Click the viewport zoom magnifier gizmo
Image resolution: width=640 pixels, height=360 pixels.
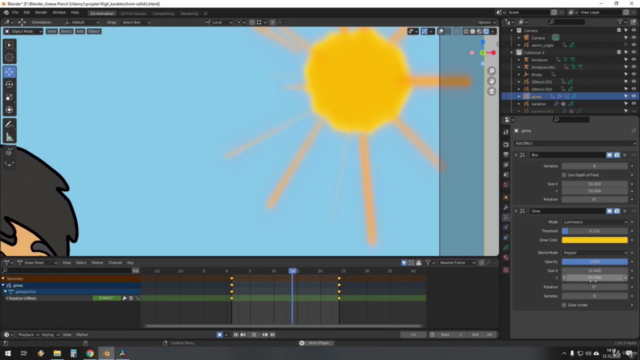pos(492,71)
